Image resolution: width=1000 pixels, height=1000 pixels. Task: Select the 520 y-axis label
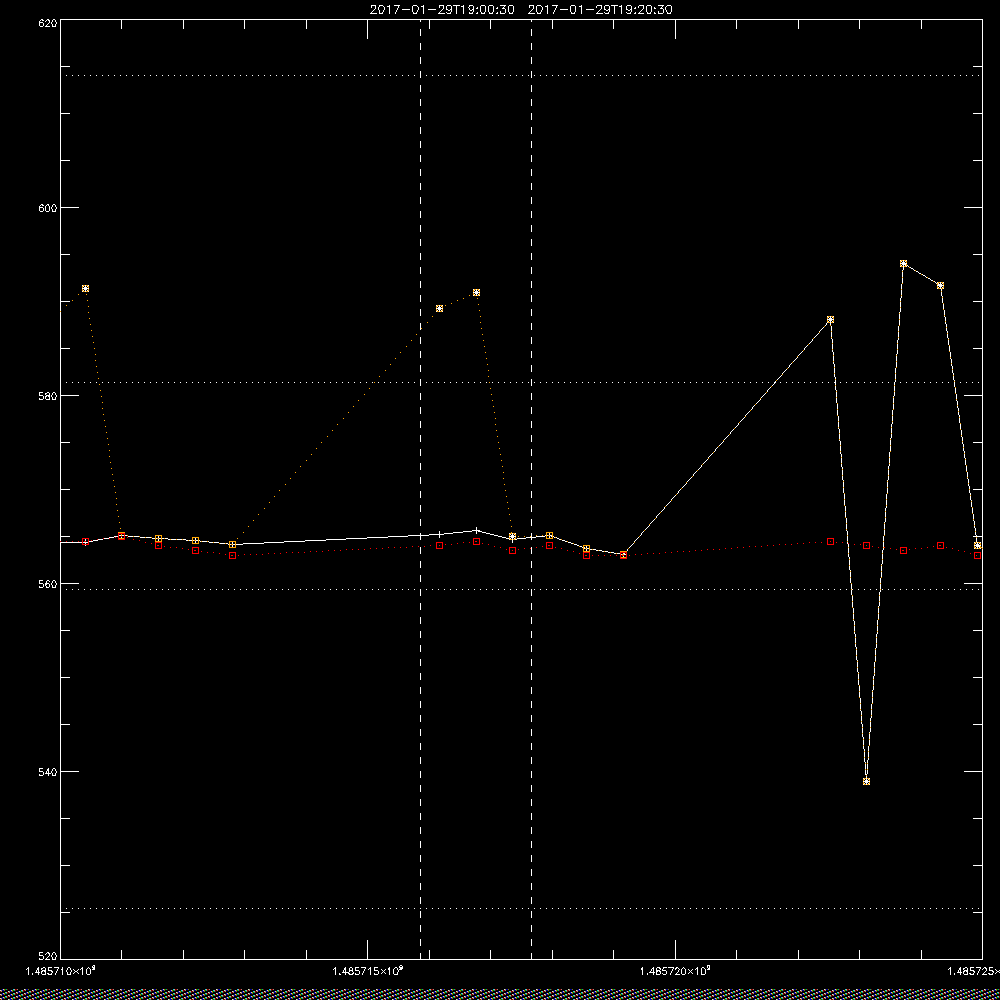[x=48, y=957]
